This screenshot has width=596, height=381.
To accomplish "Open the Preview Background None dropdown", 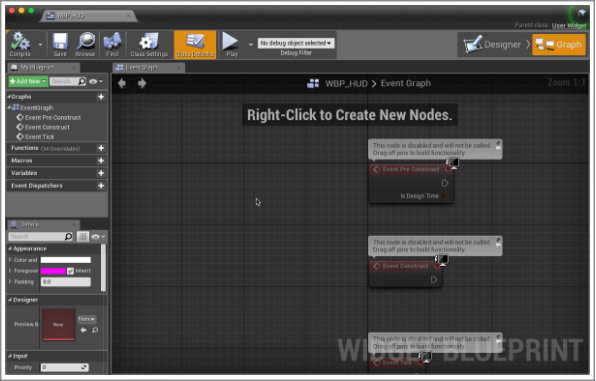I will click(x=87, y=319).
